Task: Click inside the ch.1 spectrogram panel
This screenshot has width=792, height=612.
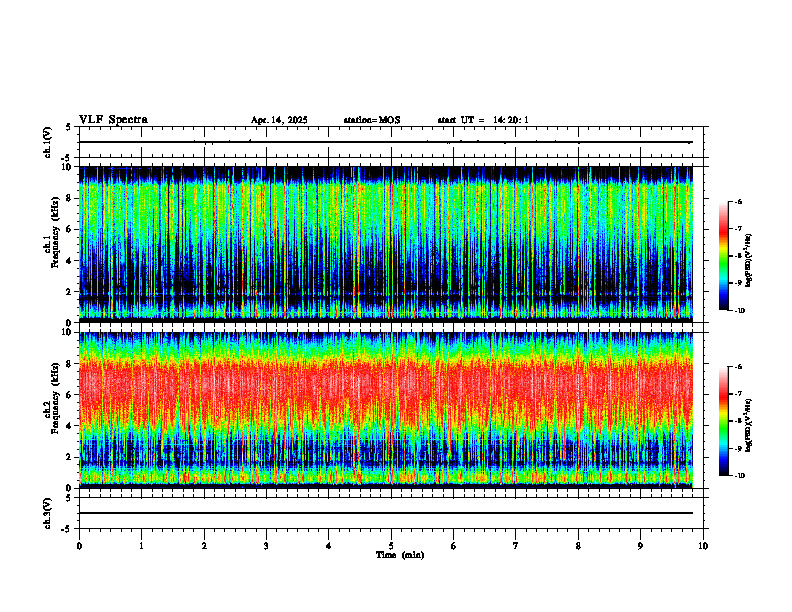Action: (386, 244)
